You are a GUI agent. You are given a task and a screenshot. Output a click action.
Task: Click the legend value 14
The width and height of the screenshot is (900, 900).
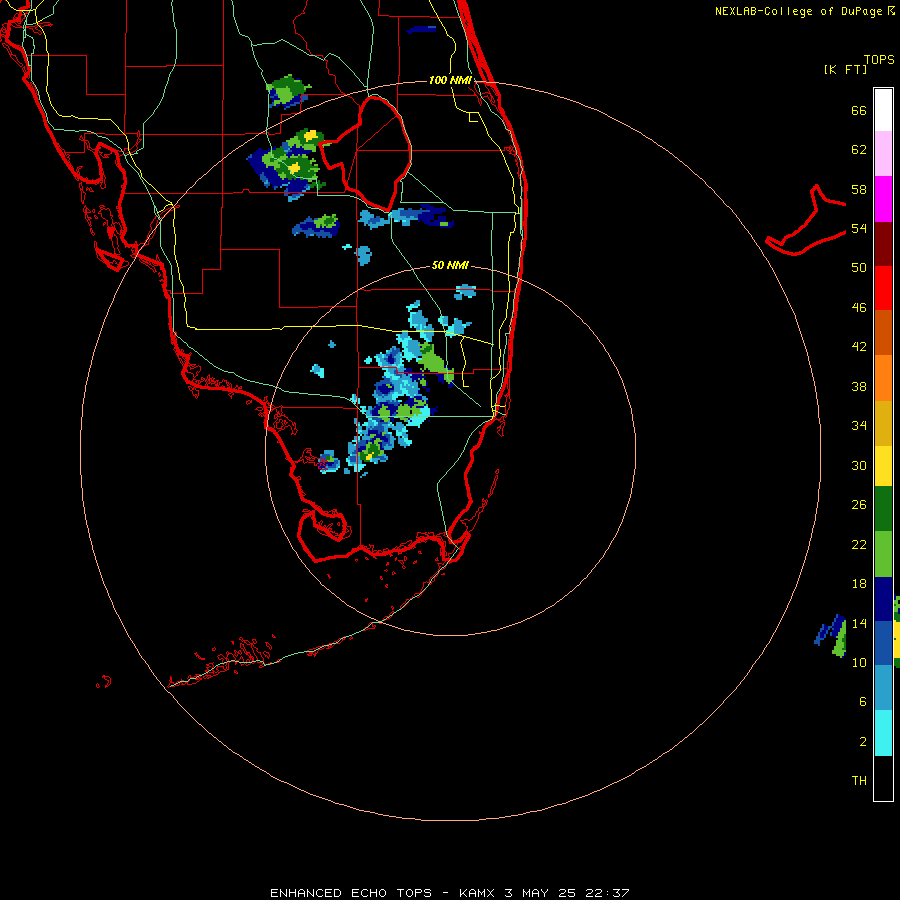(859, 623)
